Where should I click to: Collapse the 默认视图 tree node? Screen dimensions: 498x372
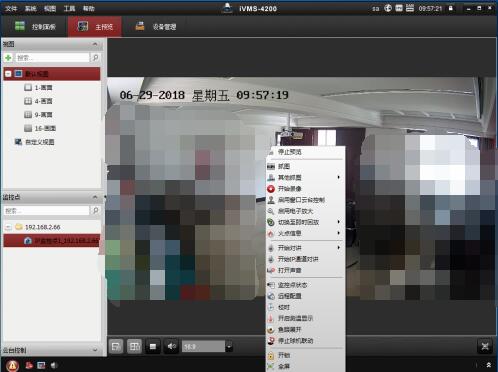point(8,74)
